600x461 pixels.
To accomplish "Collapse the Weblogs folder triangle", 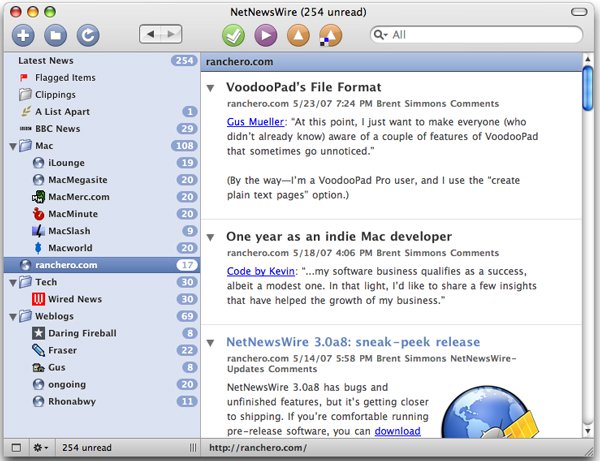I will point(13,317).
